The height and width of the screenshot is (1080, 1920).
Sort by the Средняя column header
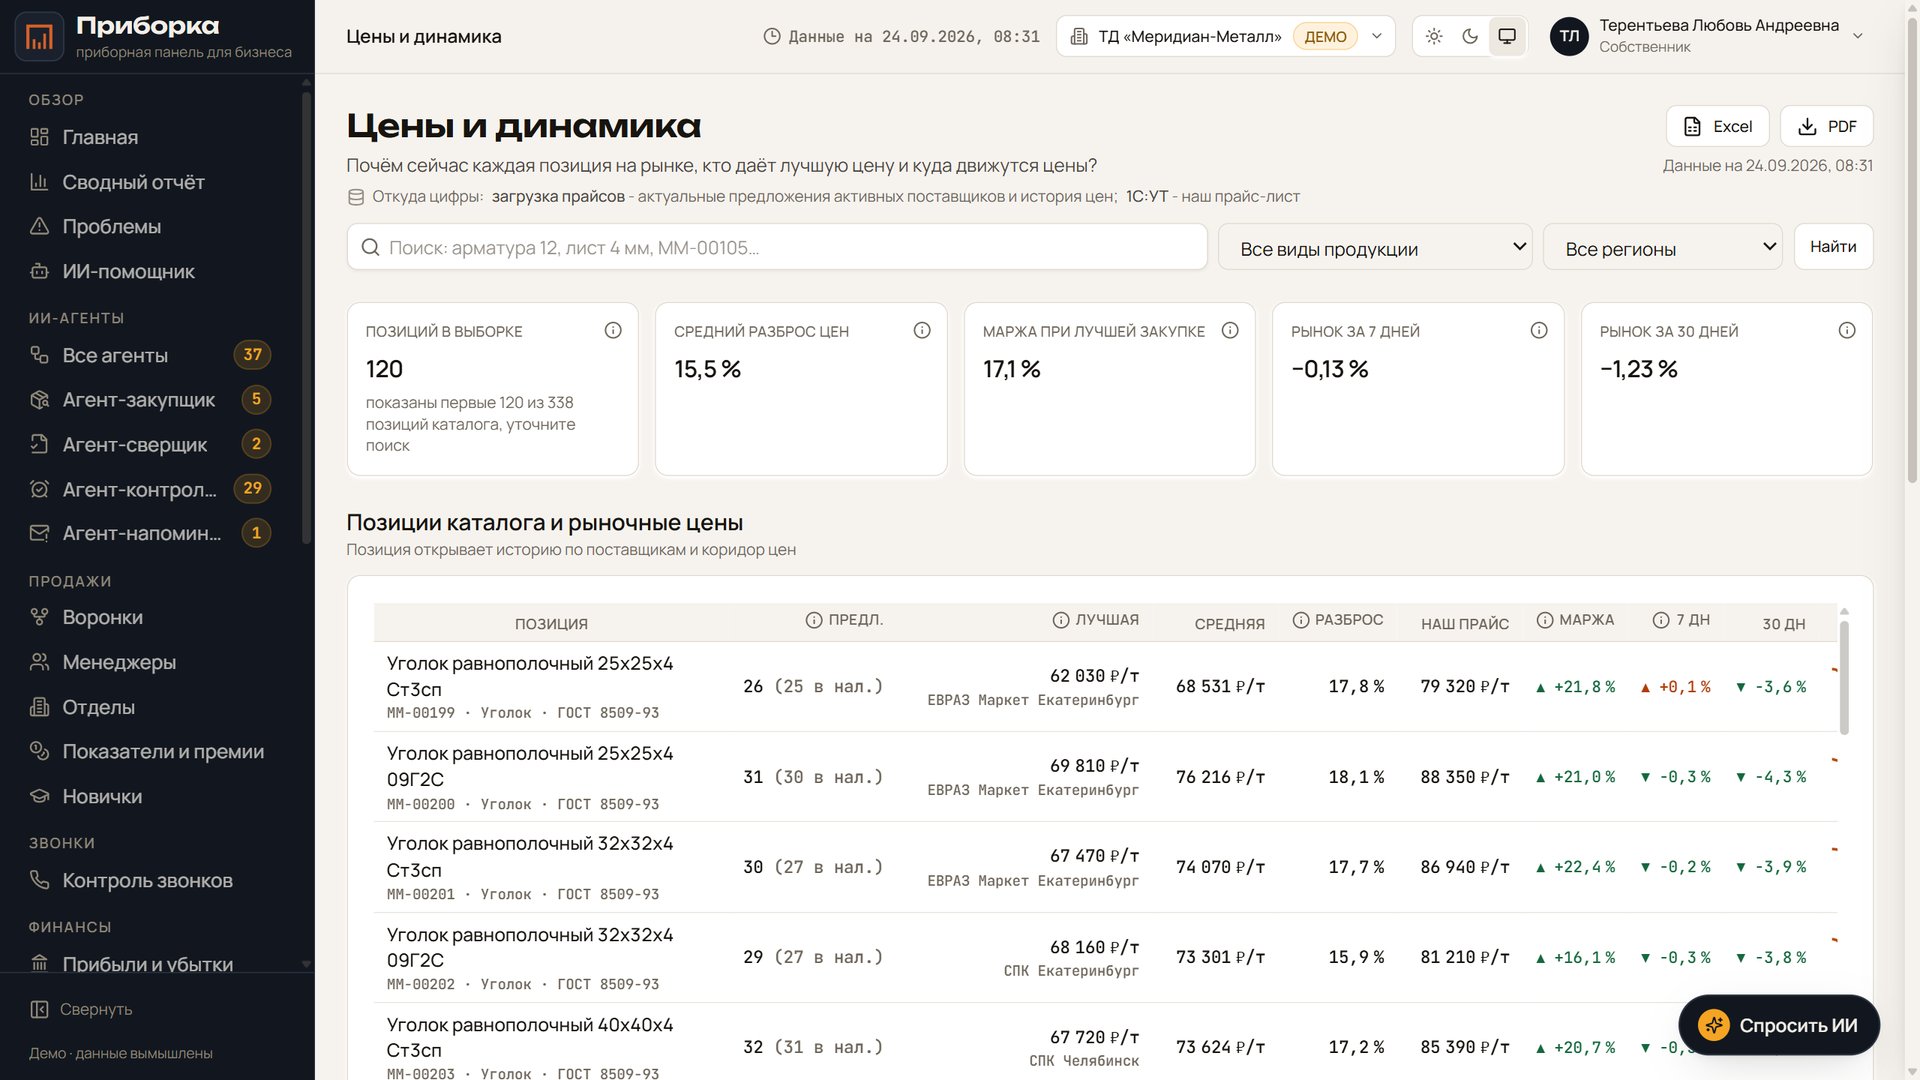[1229, 624]
